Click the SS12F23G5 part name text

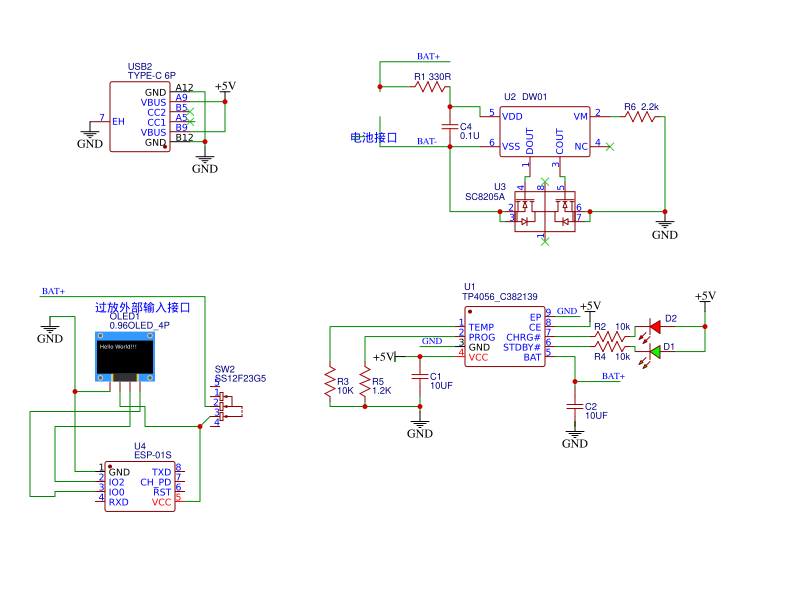point(240,379)
